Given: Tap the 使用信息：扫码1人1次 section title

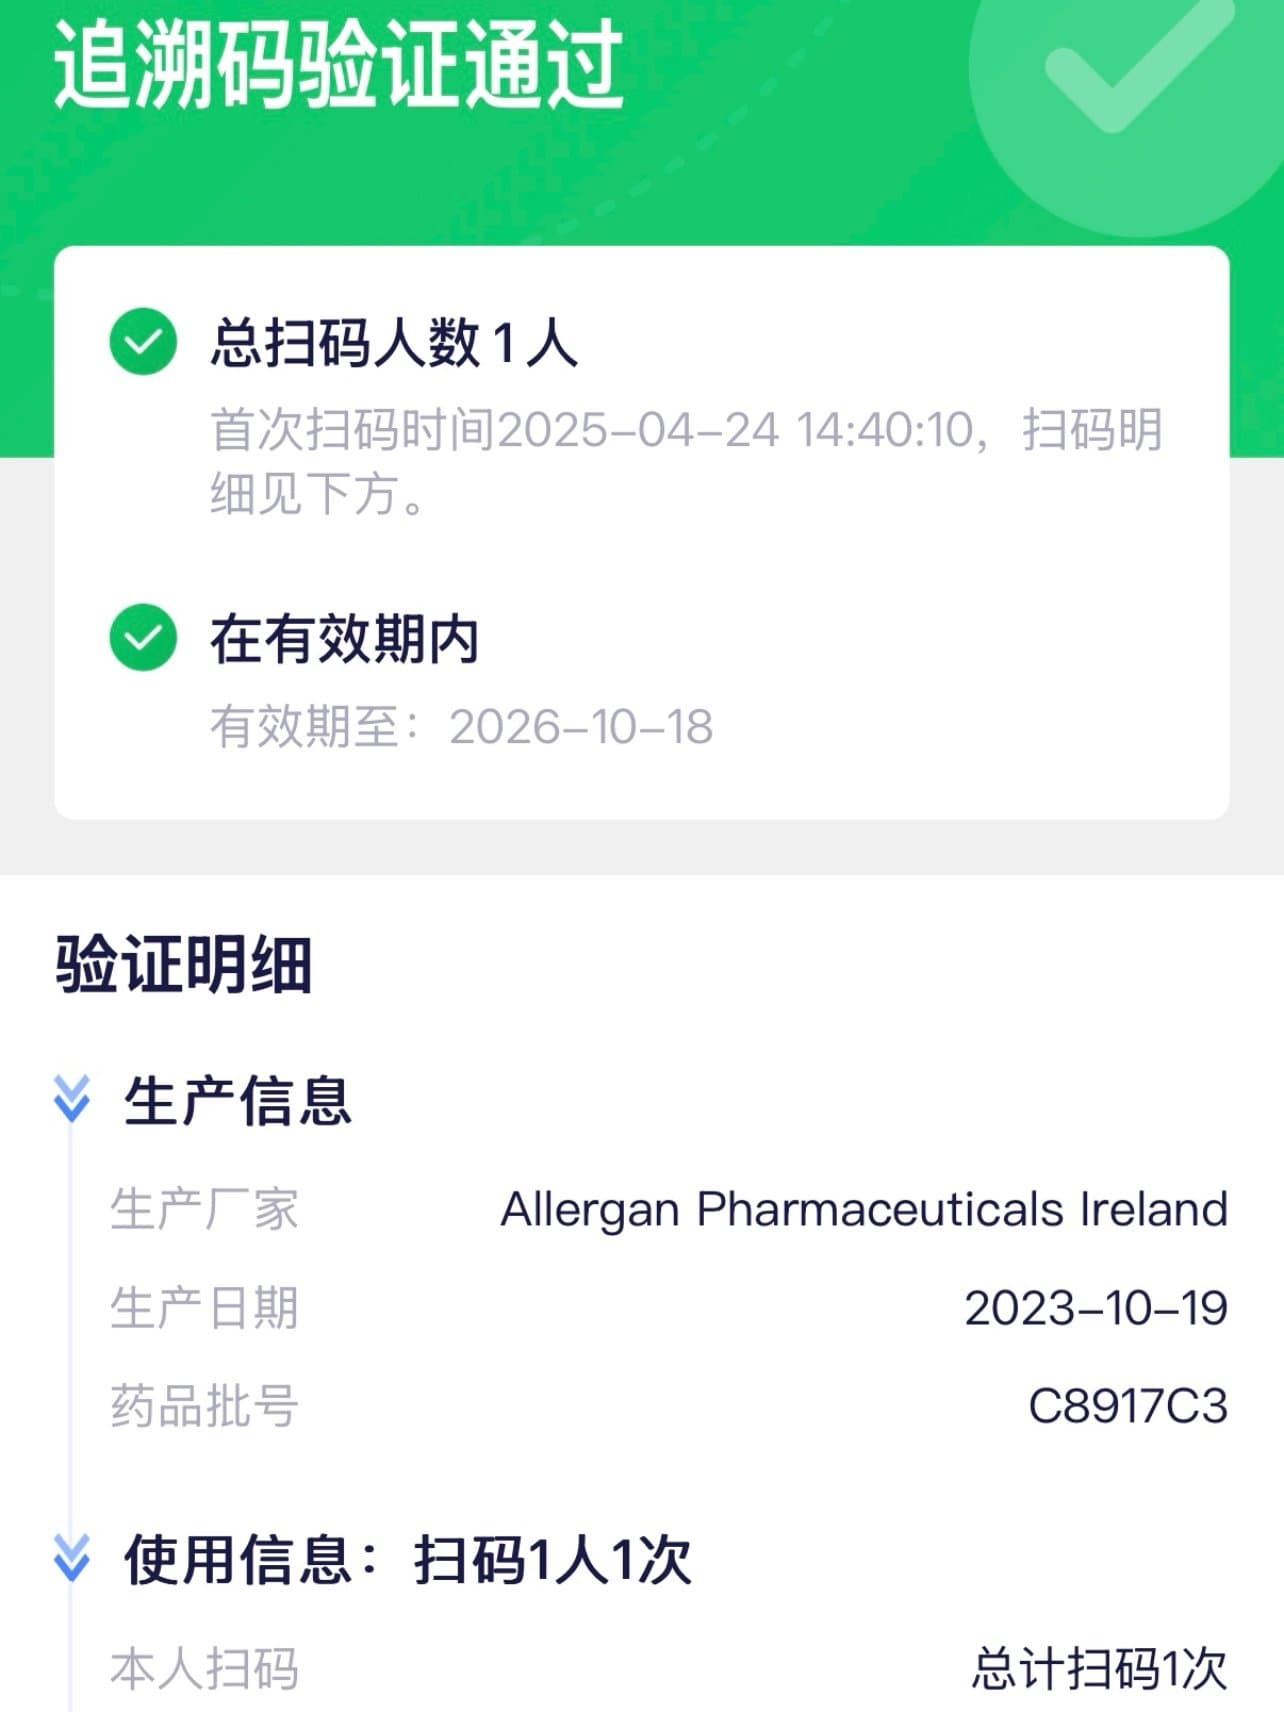Looking at the screenshot, I should [x=408, y=1559].
